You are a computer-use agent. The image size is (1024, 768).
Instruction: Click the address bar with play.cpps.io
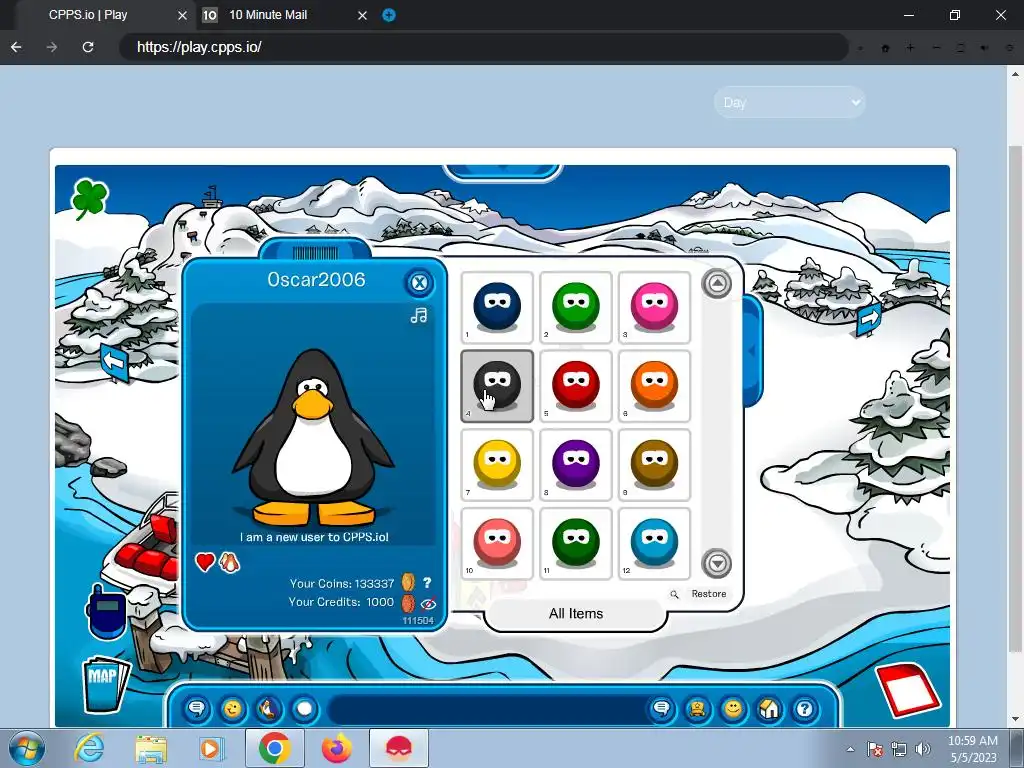(x=483, y=47)
